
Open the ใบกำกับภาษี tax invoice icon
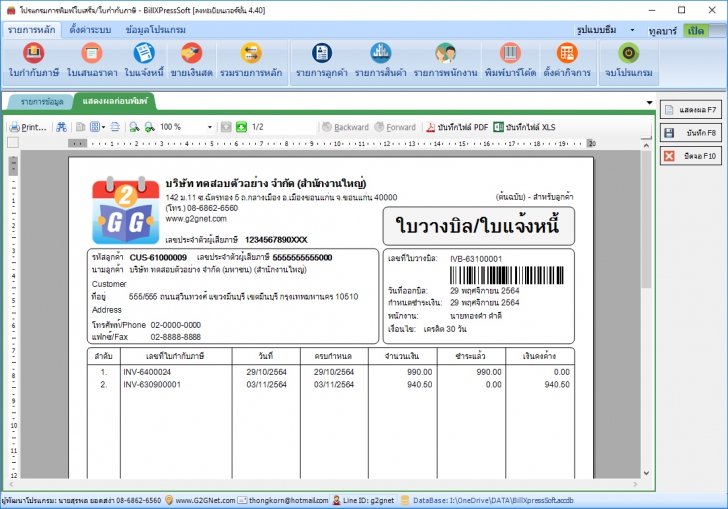point(33,60)
